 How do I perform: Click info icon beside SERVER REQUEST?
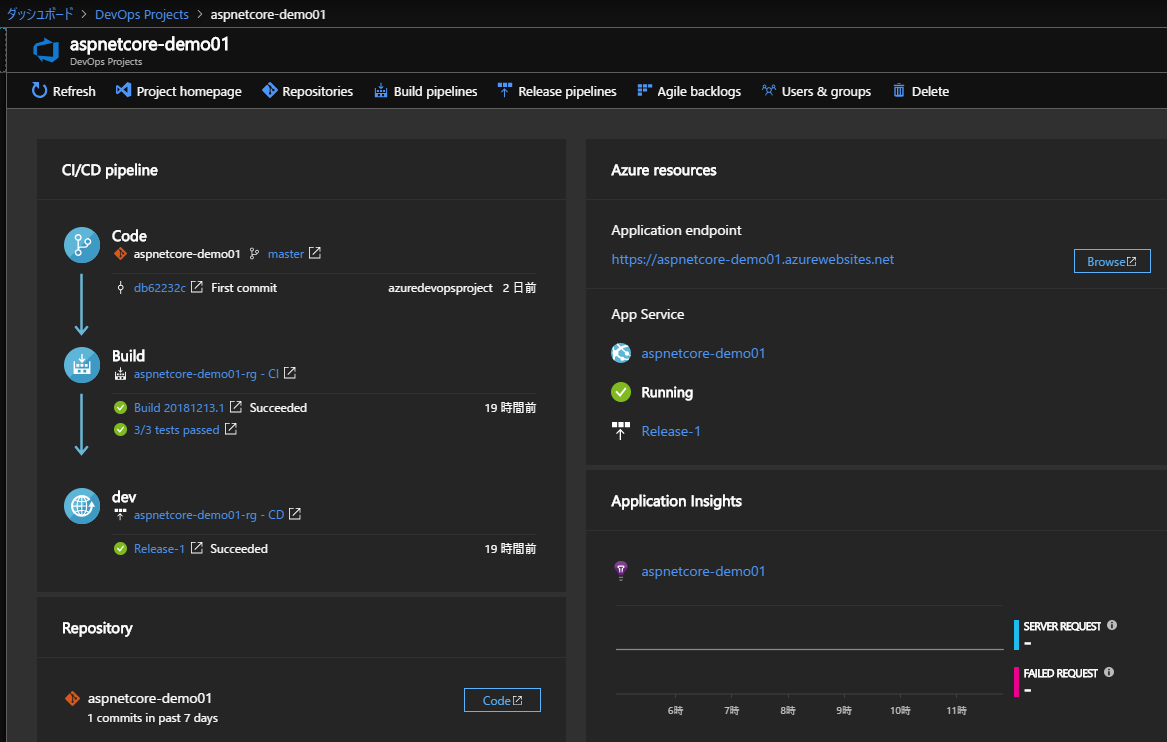pos(1112,625)
